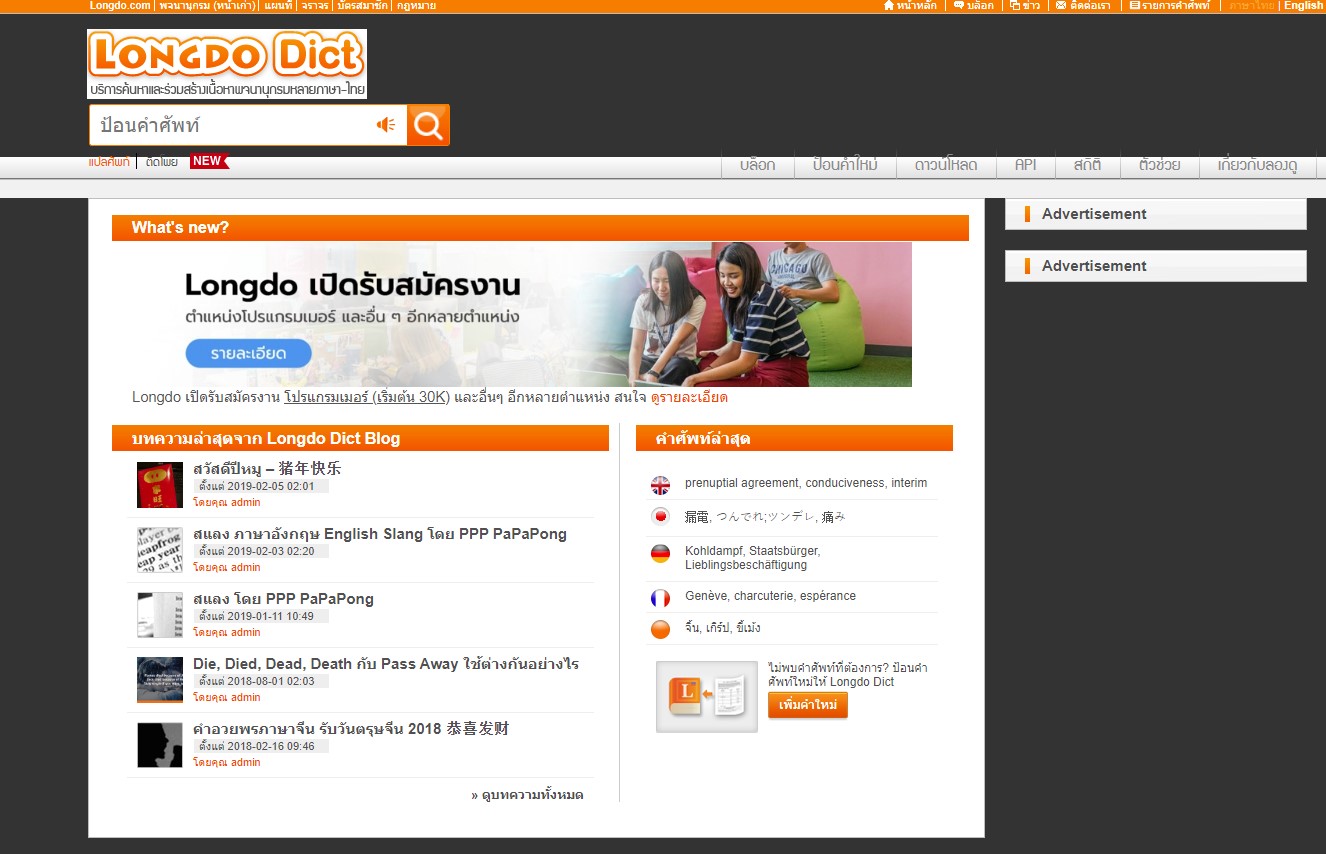Click admin author under Die, Died, Dead post
The image size is (1326, 854).
point(245,697)
